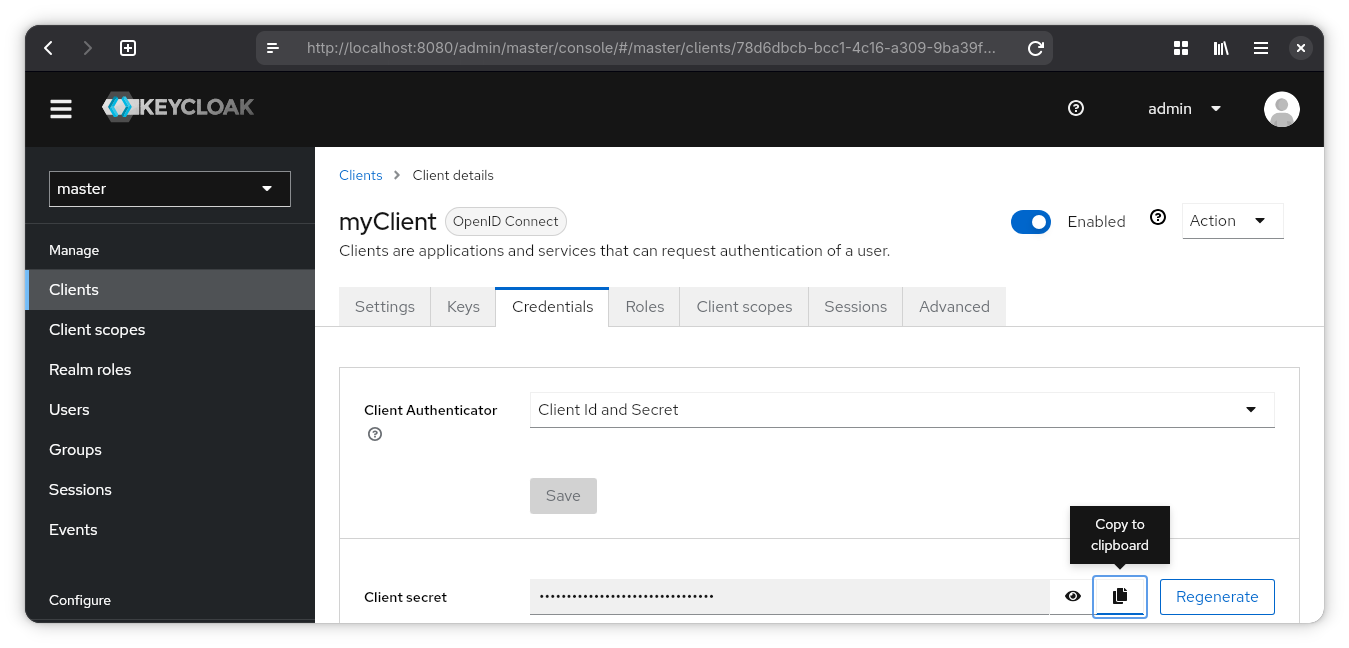Viewport: 1349px width, 648px height.
Task: Open the hamburger sidebar menu
Action: coord(61,109)
